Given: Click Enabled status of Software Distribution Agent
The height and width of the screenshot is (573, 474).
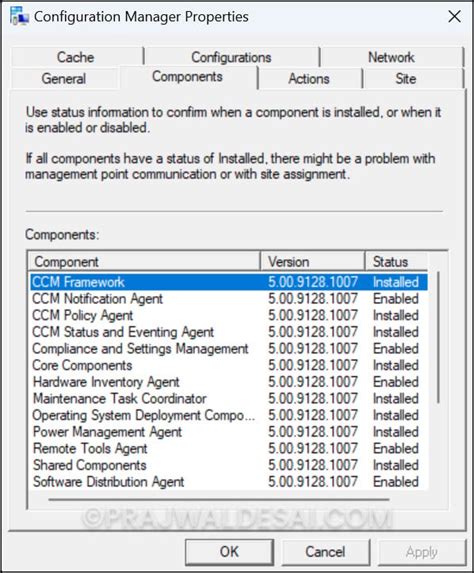Looking at the screenshot, I should pos(396,482).
